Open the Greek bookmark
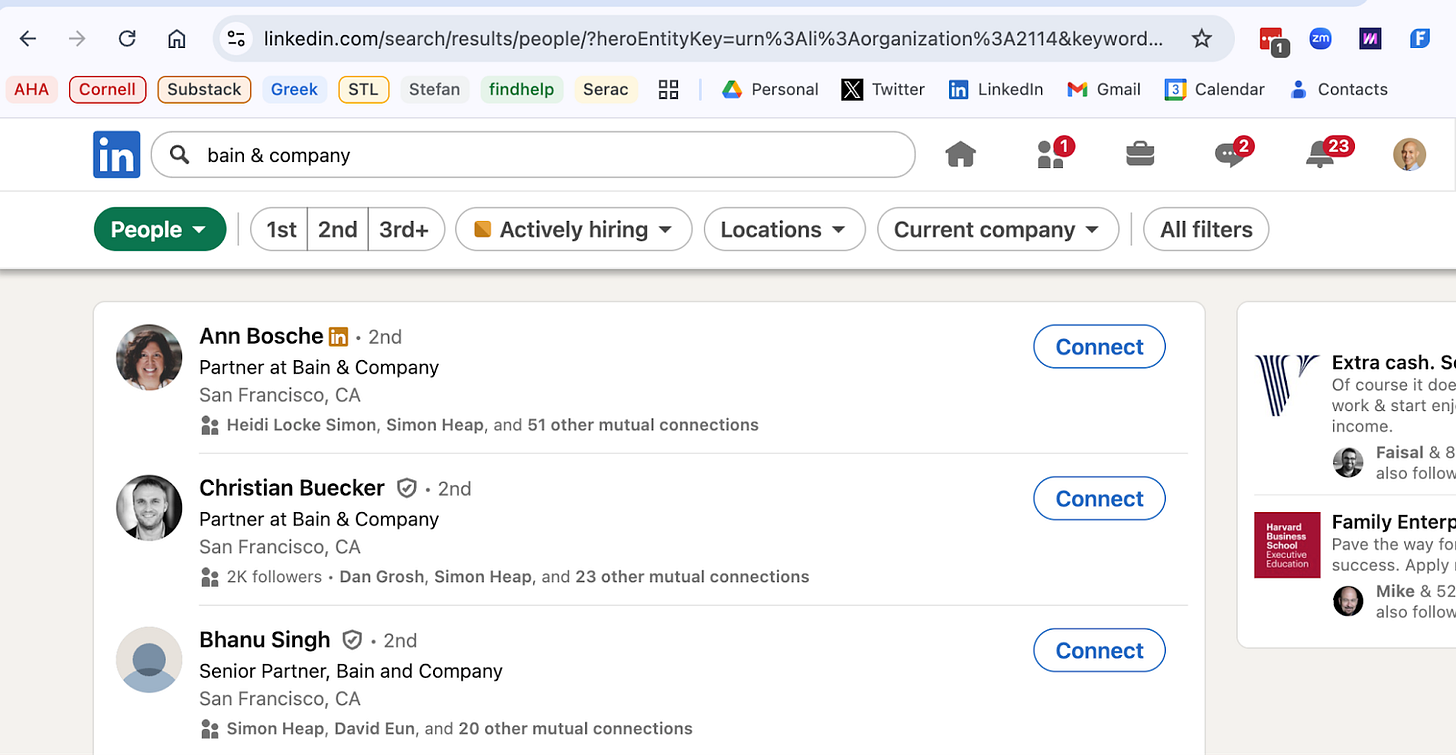The image size is (1456, 755). tap(294, 89)
